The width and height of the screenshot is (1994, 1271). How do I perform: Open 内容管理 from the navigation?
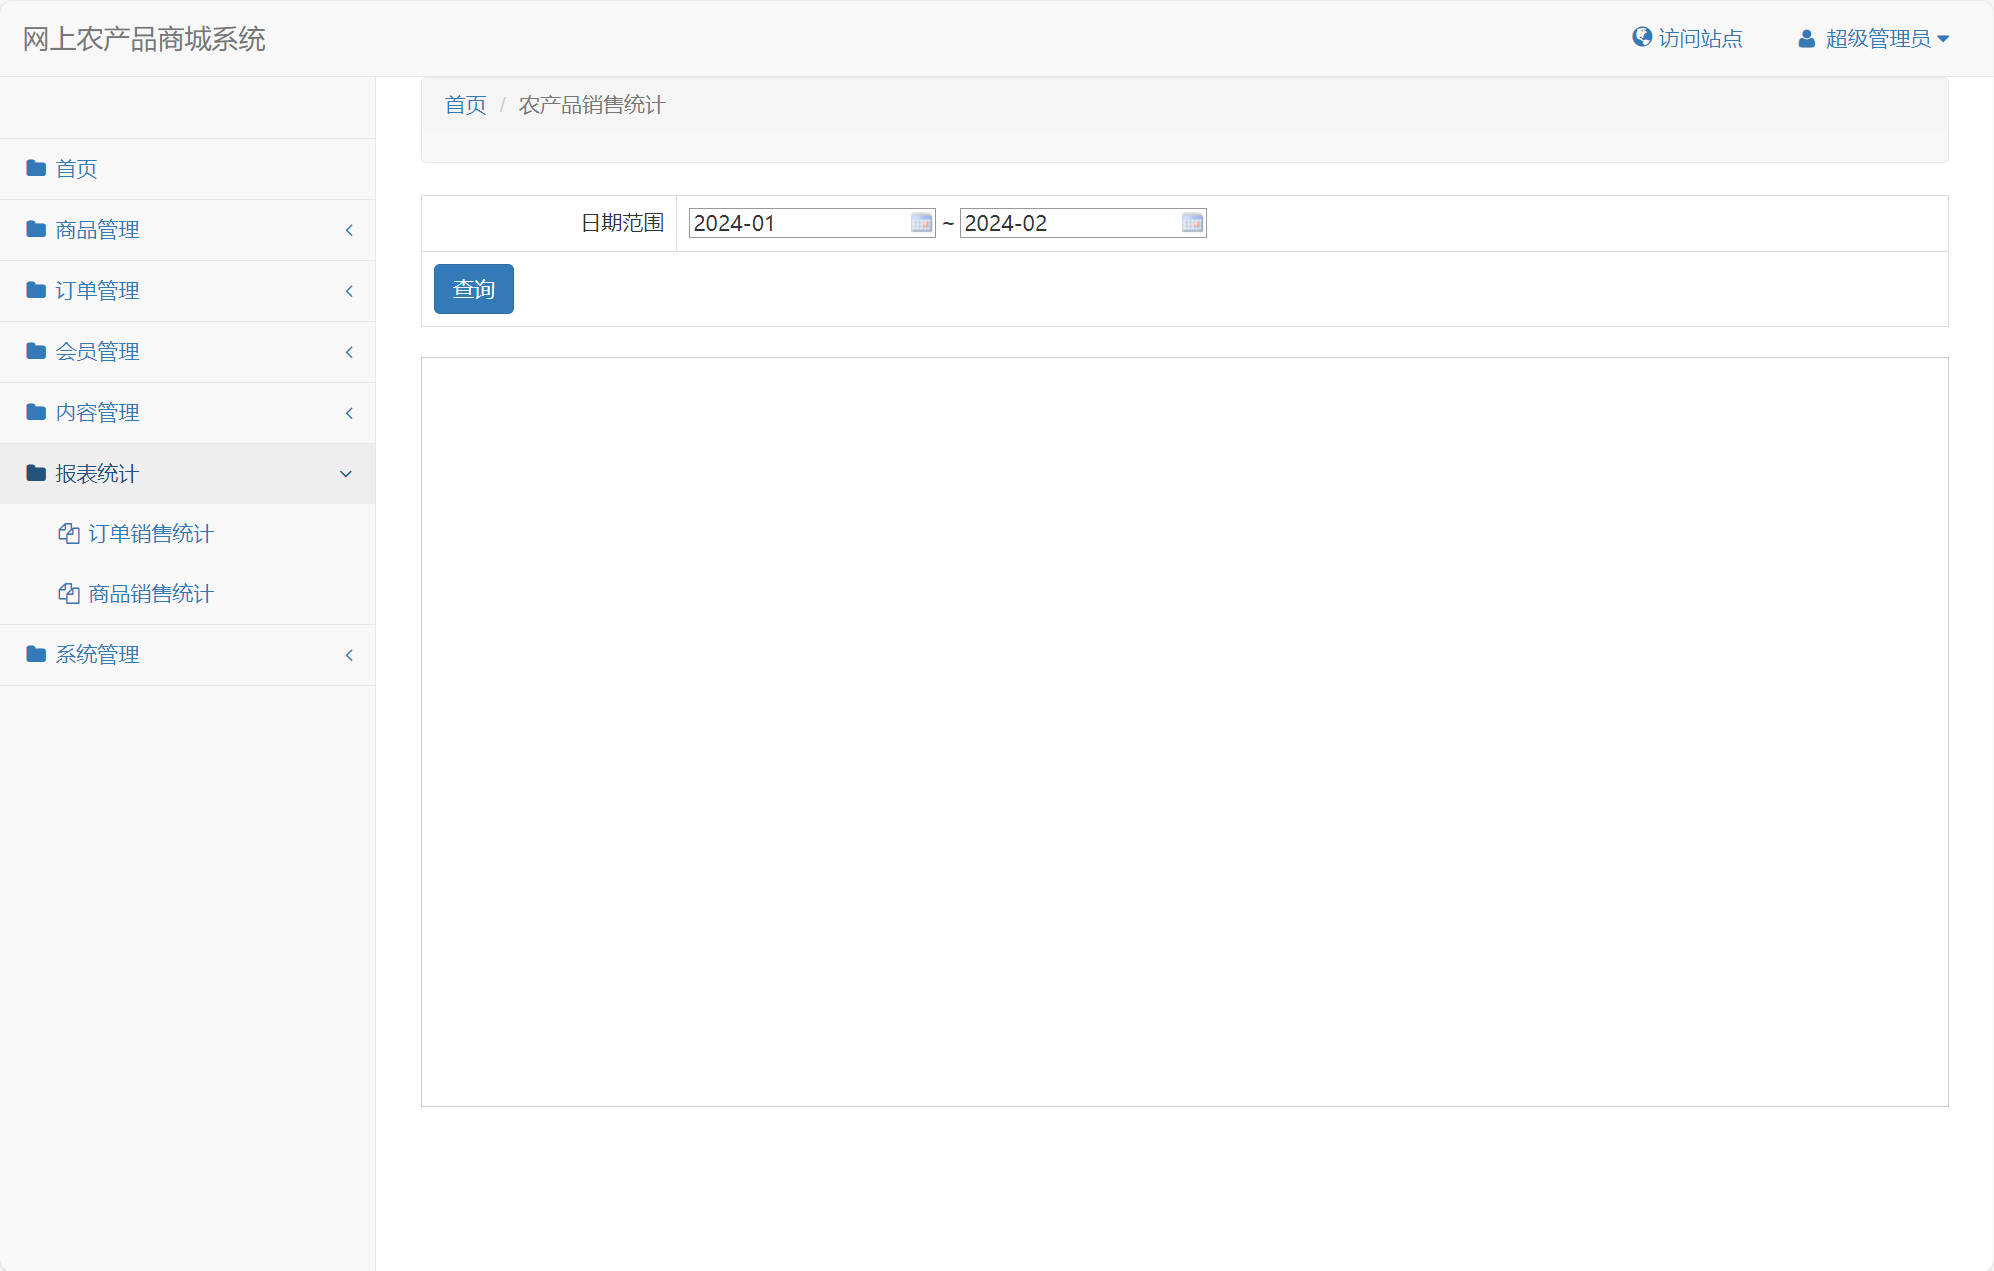coord(97,412)
